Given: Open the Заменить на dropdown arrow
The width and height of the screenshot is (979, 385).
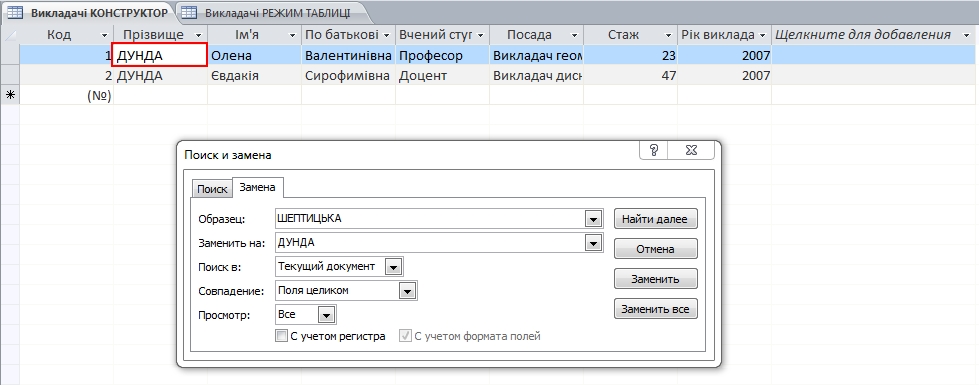Looking at the screenshot, I should 593,243.
